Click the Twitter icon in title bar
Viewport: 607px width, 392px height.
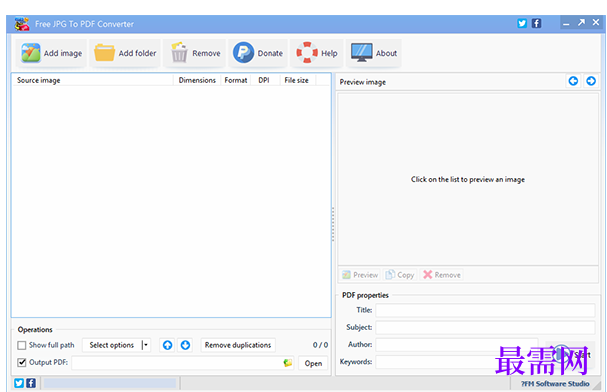pyautogui.click(x=522, y=23)
